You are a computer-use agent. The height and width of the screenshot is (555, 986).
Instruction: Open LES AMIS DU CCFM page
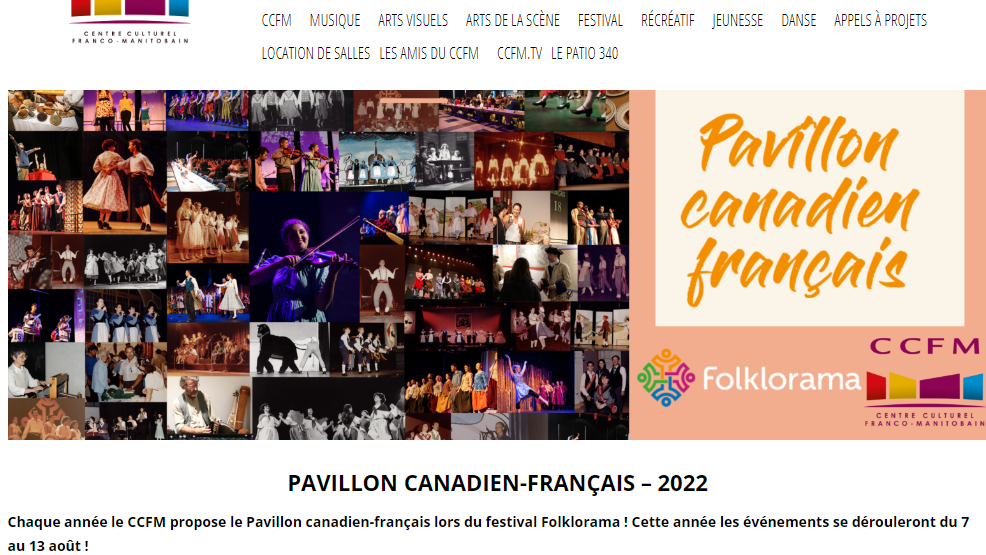coord(429,53)
